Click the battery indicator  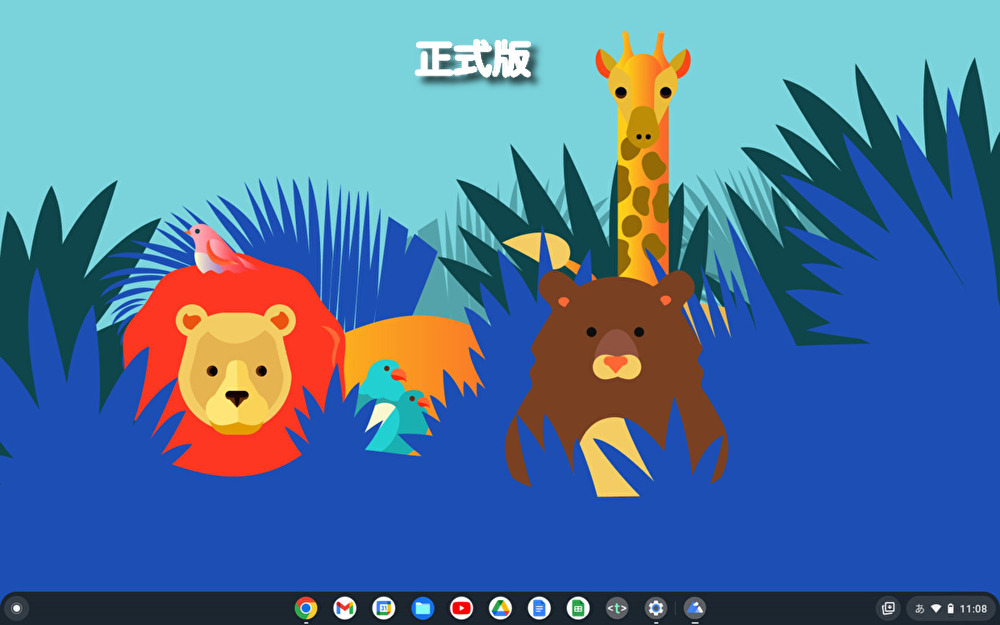click(950, 608)
